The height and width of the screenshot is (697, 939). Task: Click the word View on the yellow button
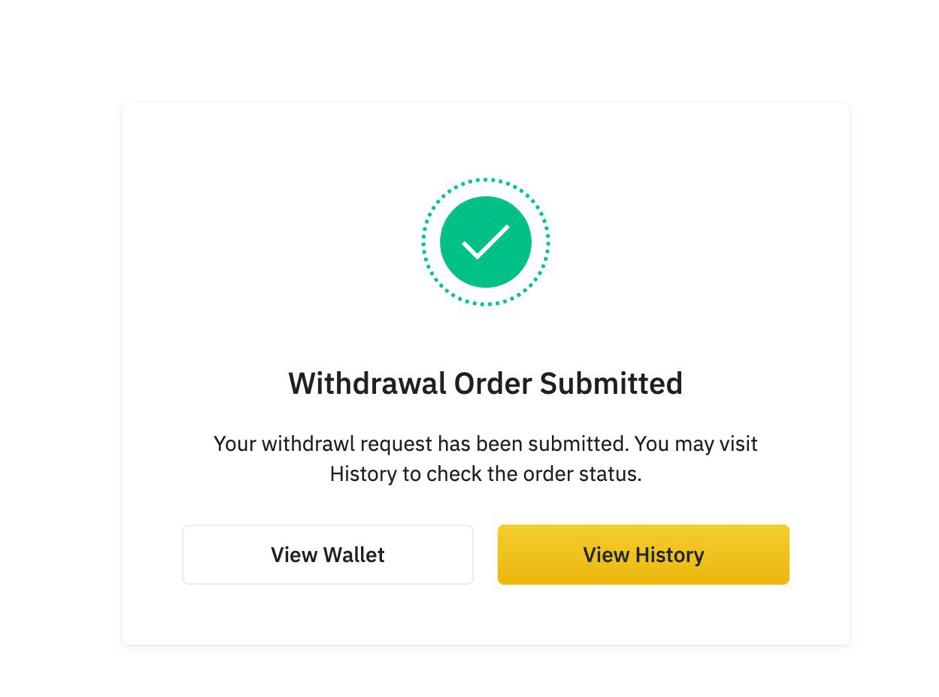(x=606, y=555)
